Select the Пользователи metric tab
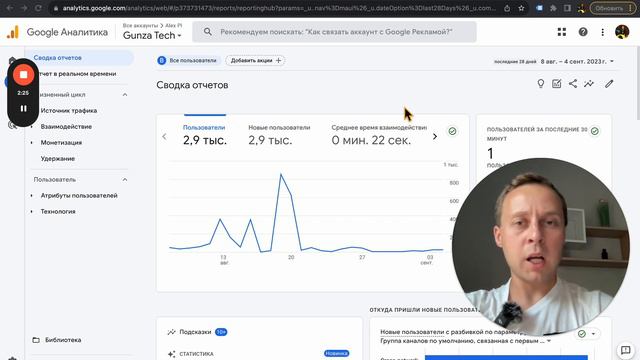The height and width of the screenshot is (360, 640). pos(204,135)
